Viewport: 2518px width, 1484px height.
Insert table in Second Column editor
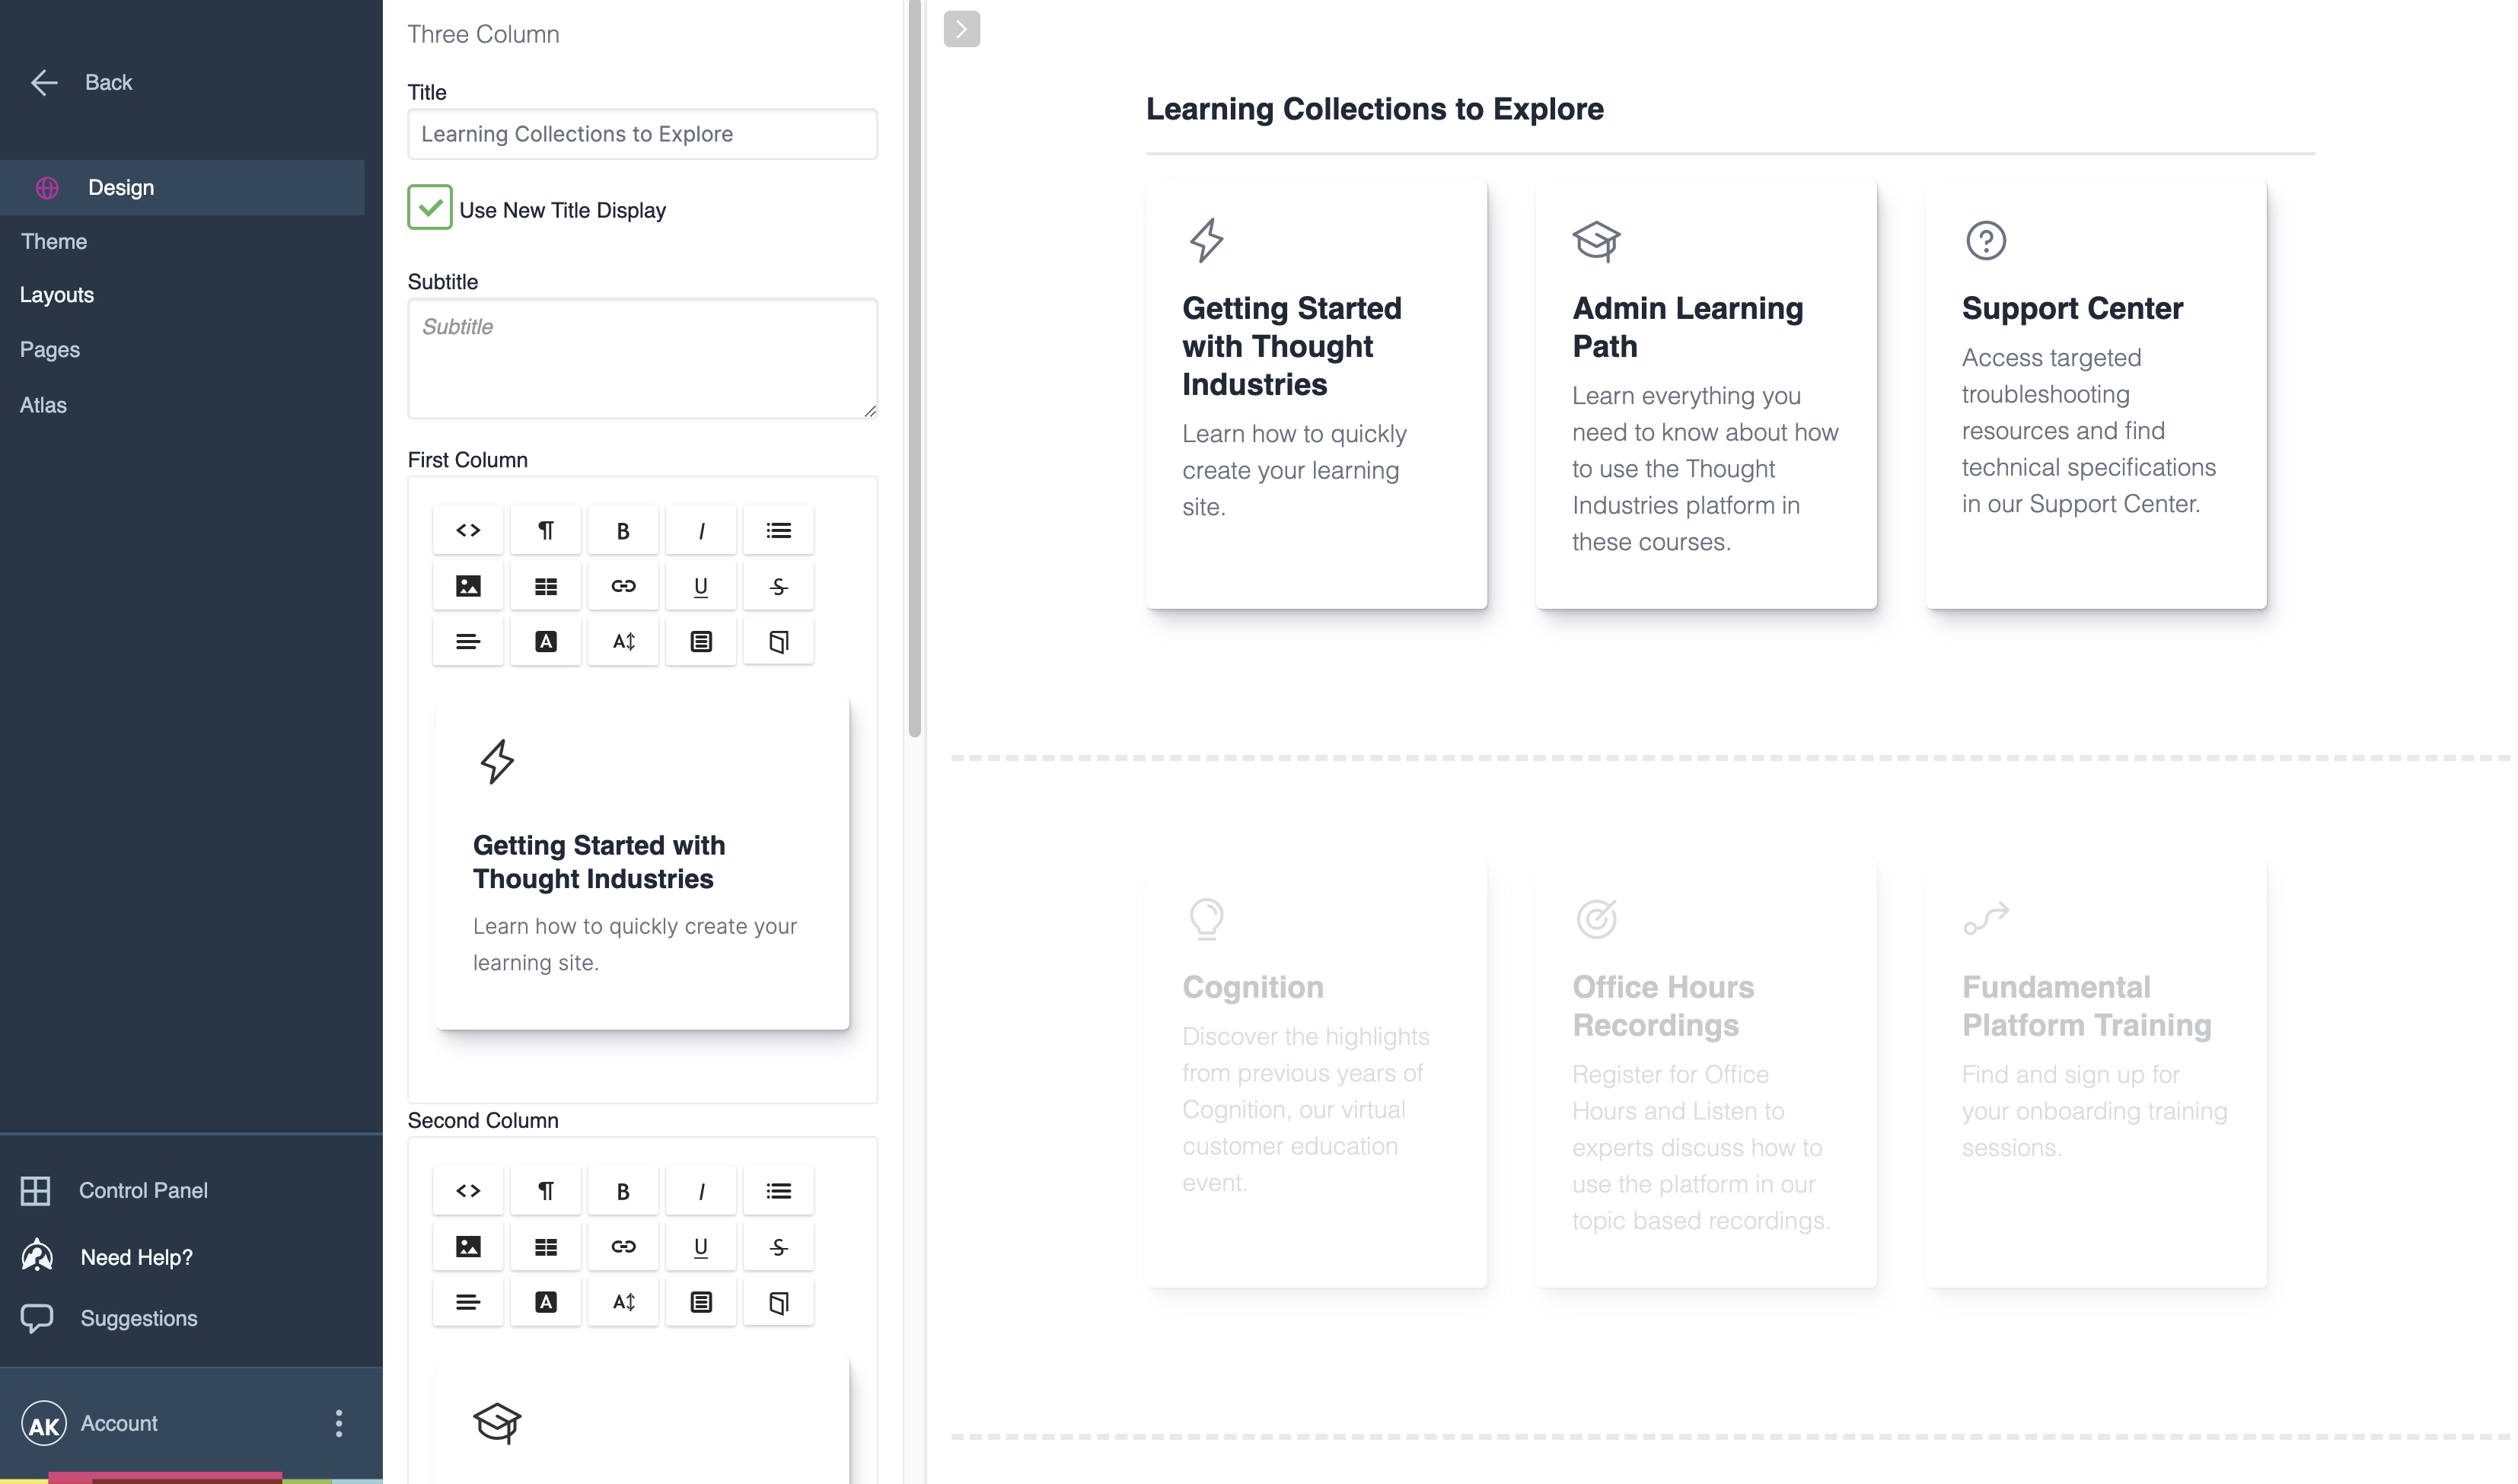546,1246
